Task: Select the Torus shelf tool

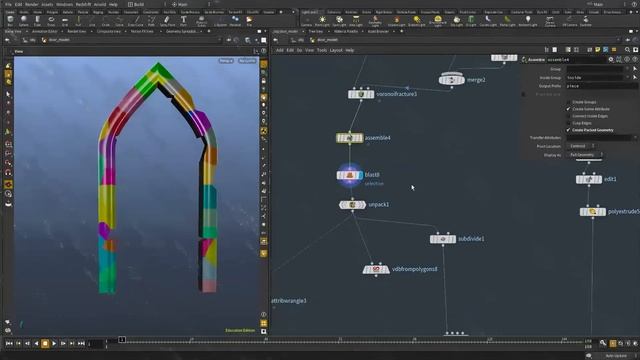Action: 51,21
